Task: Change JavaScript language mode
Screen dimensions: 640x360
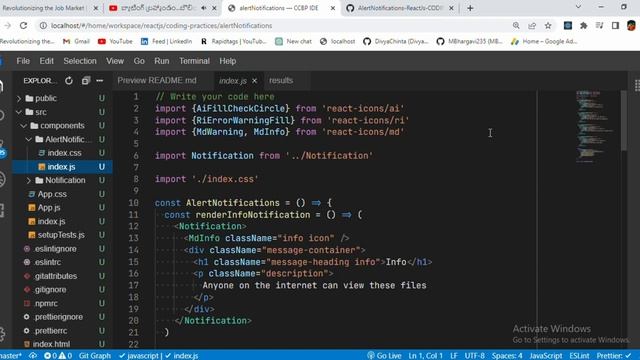Action: (x=546, y=356)
